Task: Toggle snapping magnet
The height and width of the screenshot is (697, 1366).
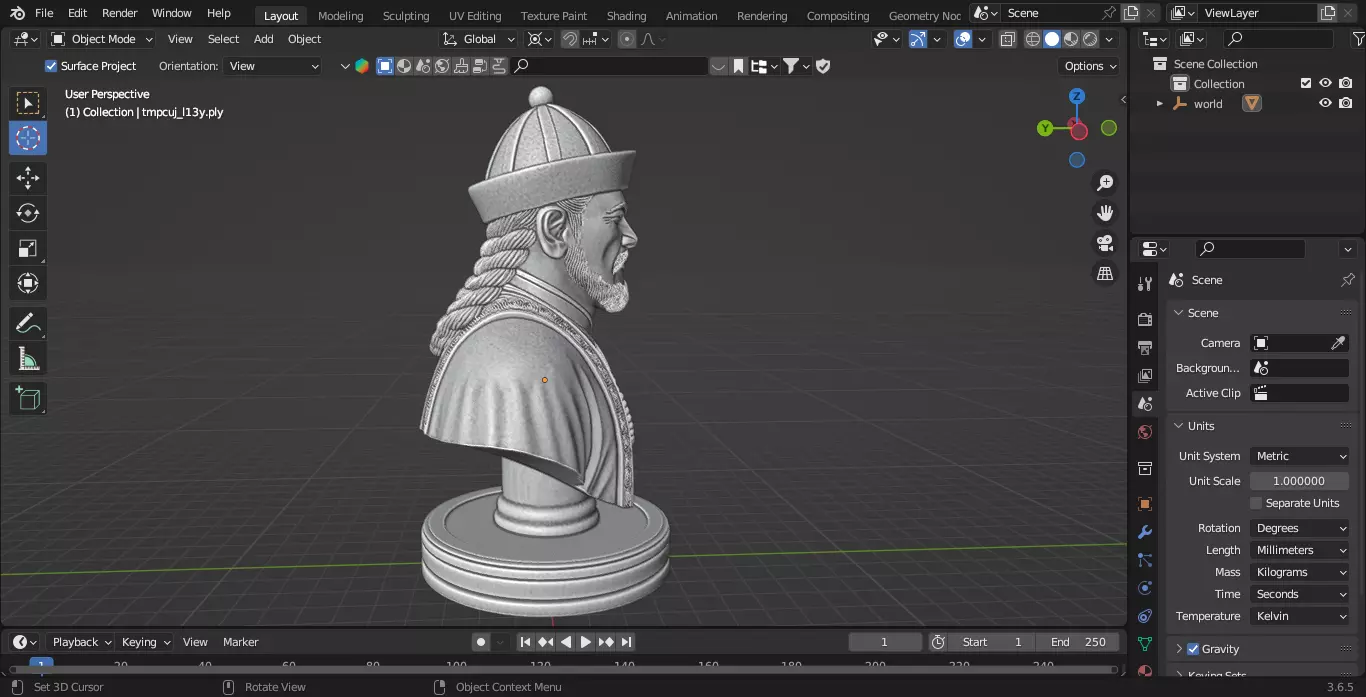Action: pyautogui.click(x=569, y=39)
